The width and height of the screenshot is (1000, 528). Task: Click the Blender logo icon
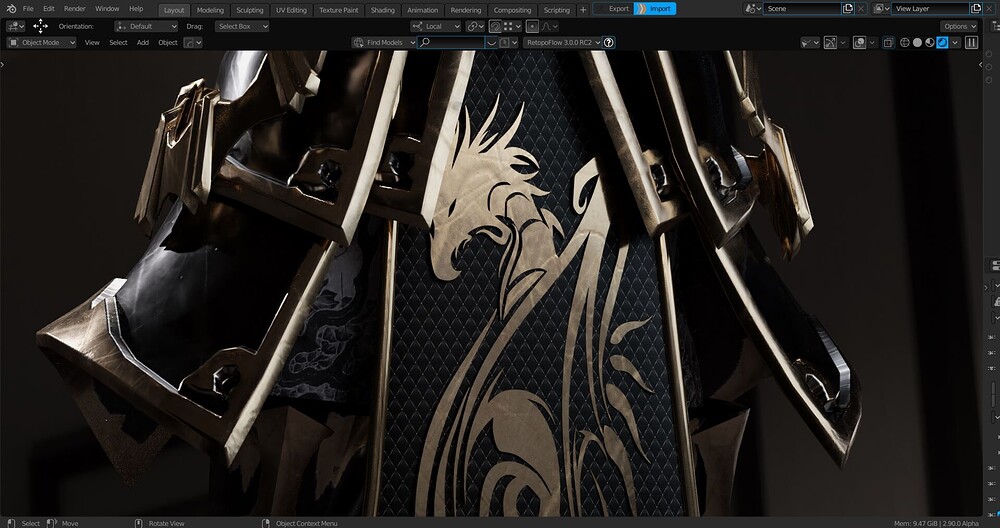click(x=11, y=9)
